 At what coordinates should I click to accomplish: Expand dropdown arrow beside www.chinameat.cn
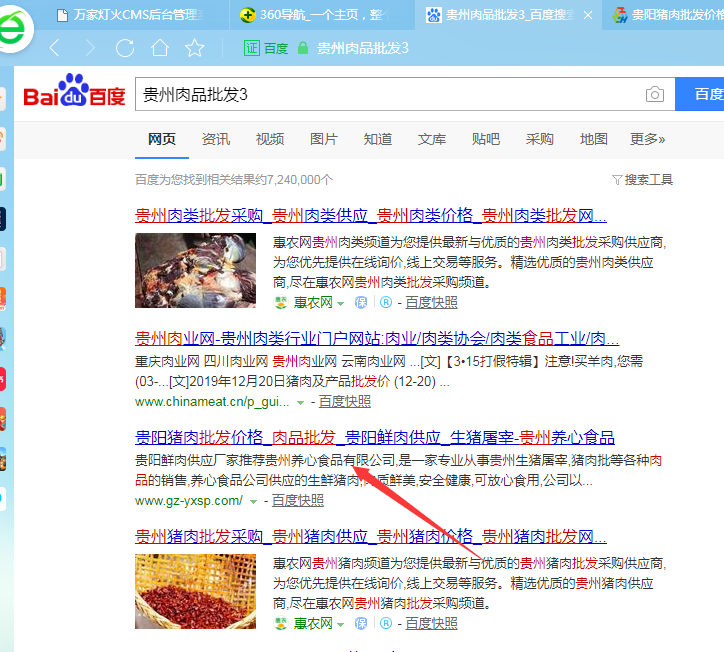(300, 403)
